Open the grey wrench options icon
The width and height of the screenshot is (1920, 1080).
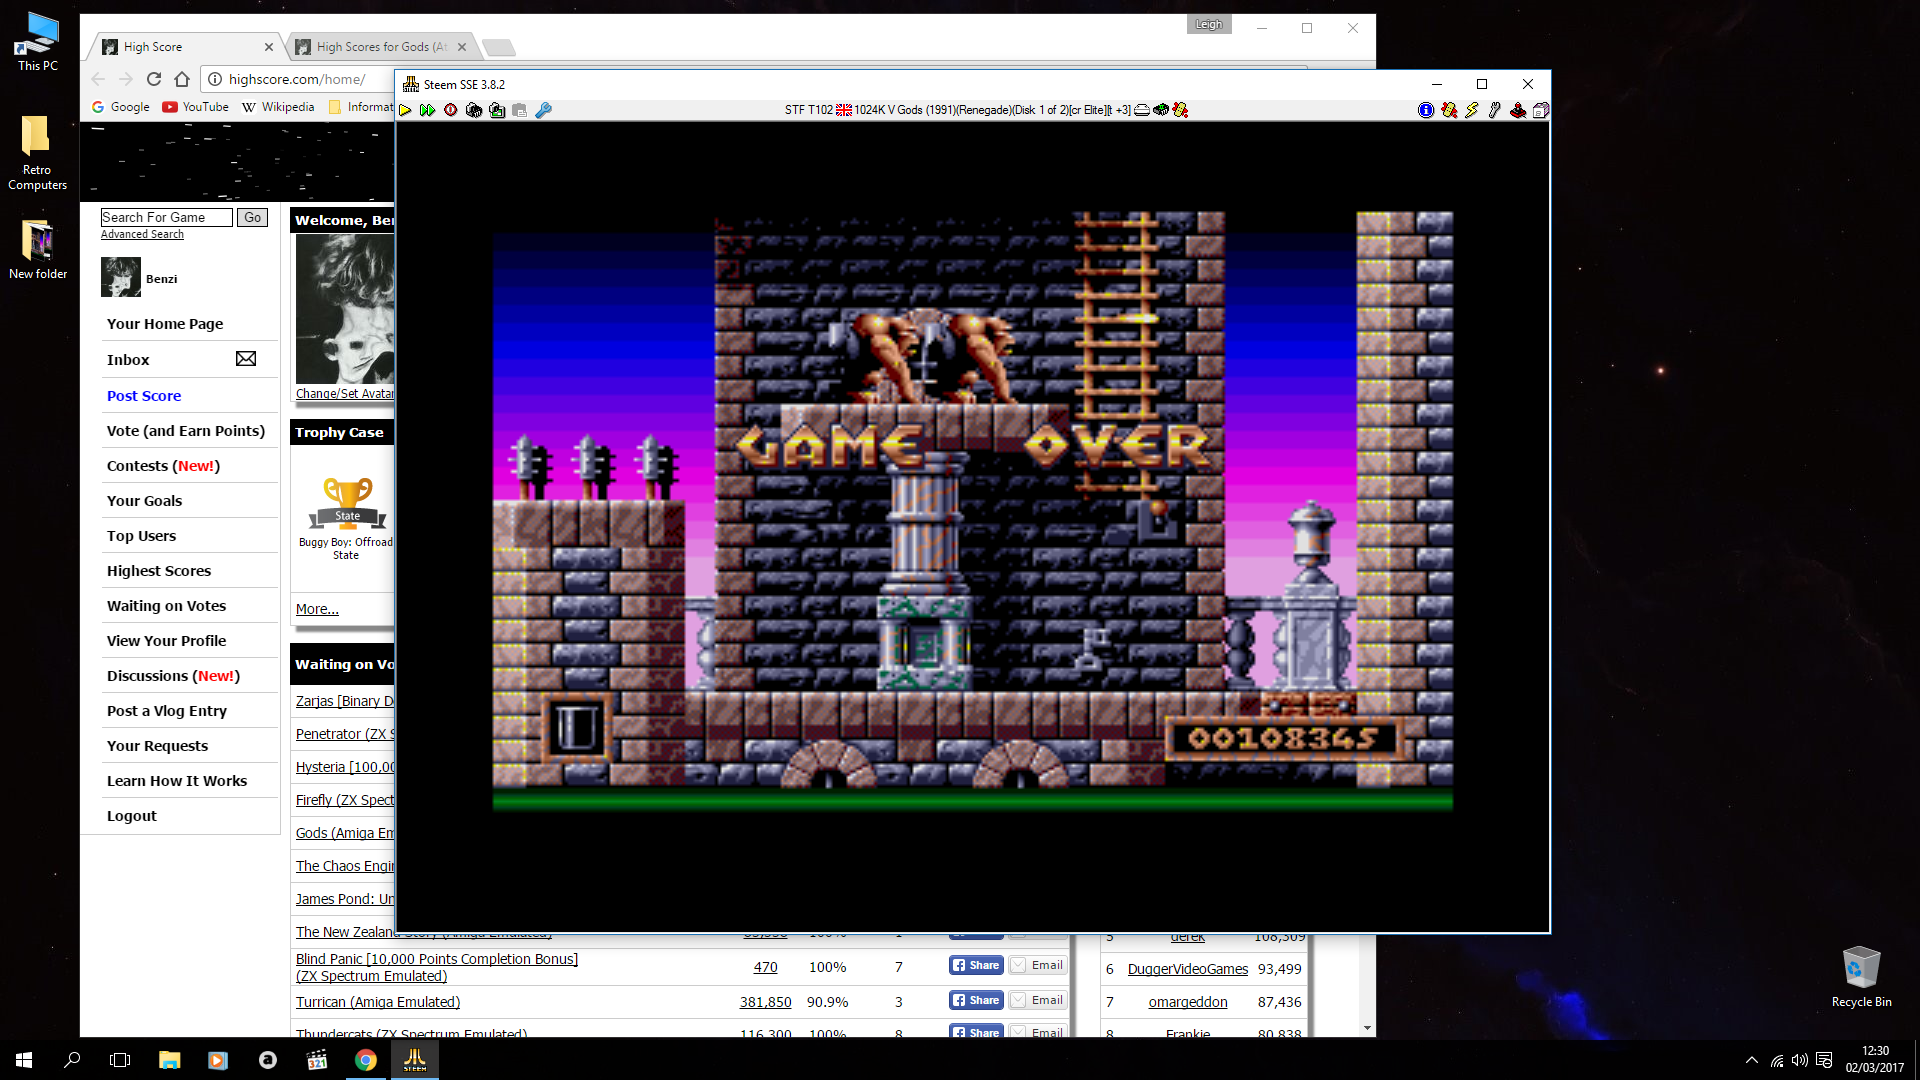(x=1495, y=110)
